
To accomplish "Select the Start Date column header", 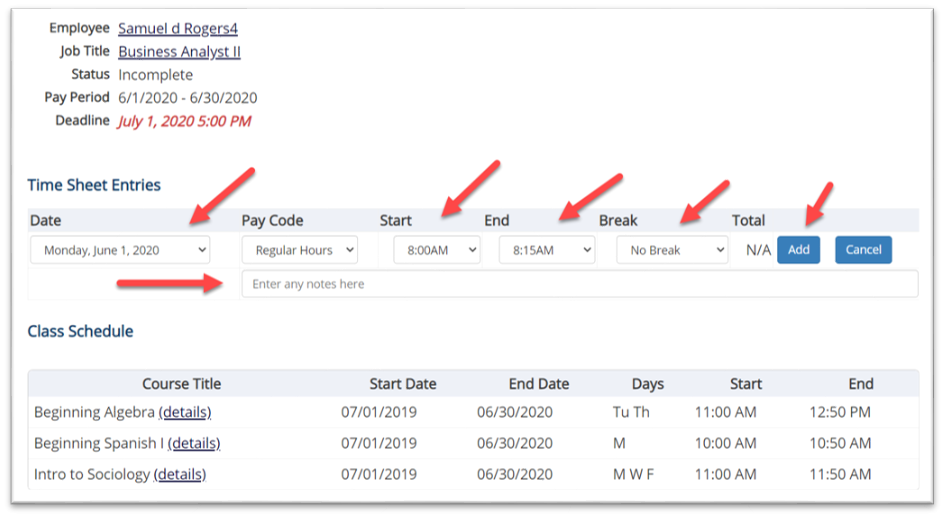I will [402, 384].
